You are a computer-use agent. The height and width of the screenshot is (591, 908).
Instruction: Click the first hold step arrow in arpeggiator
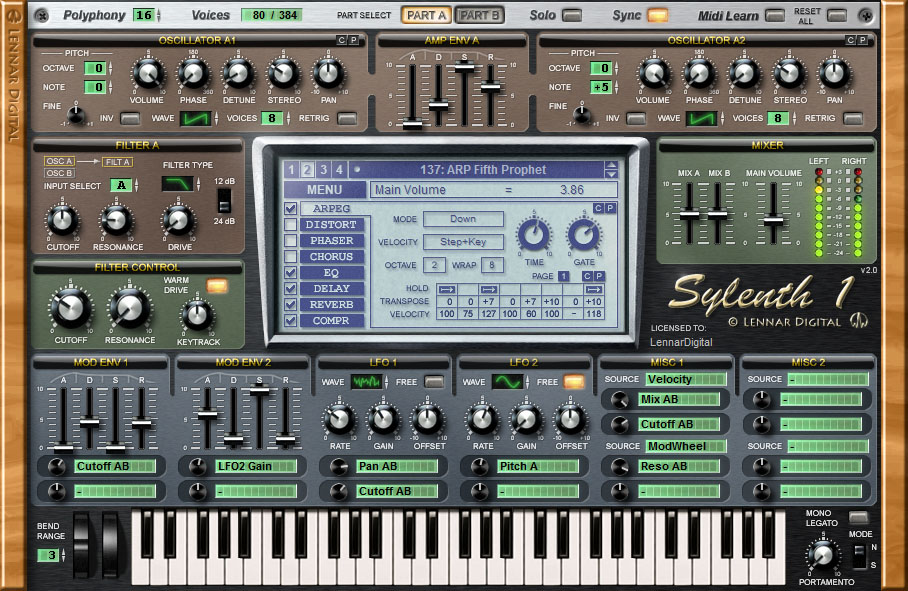tap(447, 289)
